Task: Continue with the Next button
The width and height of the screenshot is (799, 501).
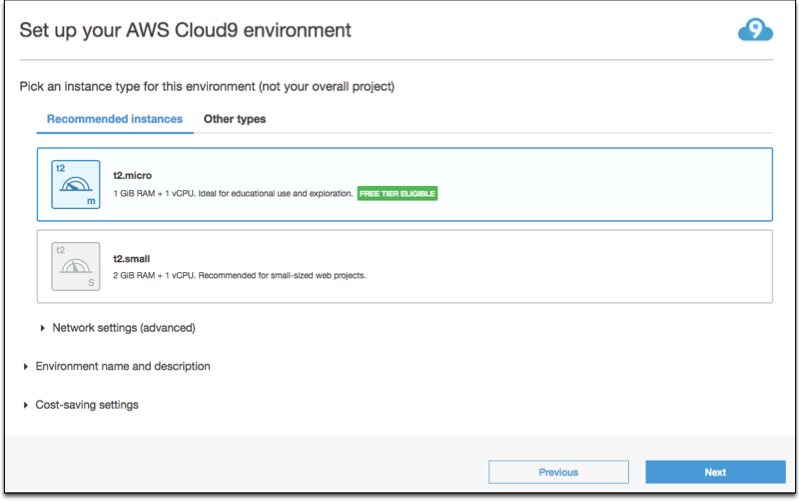Action: click(x=715, y=472)
